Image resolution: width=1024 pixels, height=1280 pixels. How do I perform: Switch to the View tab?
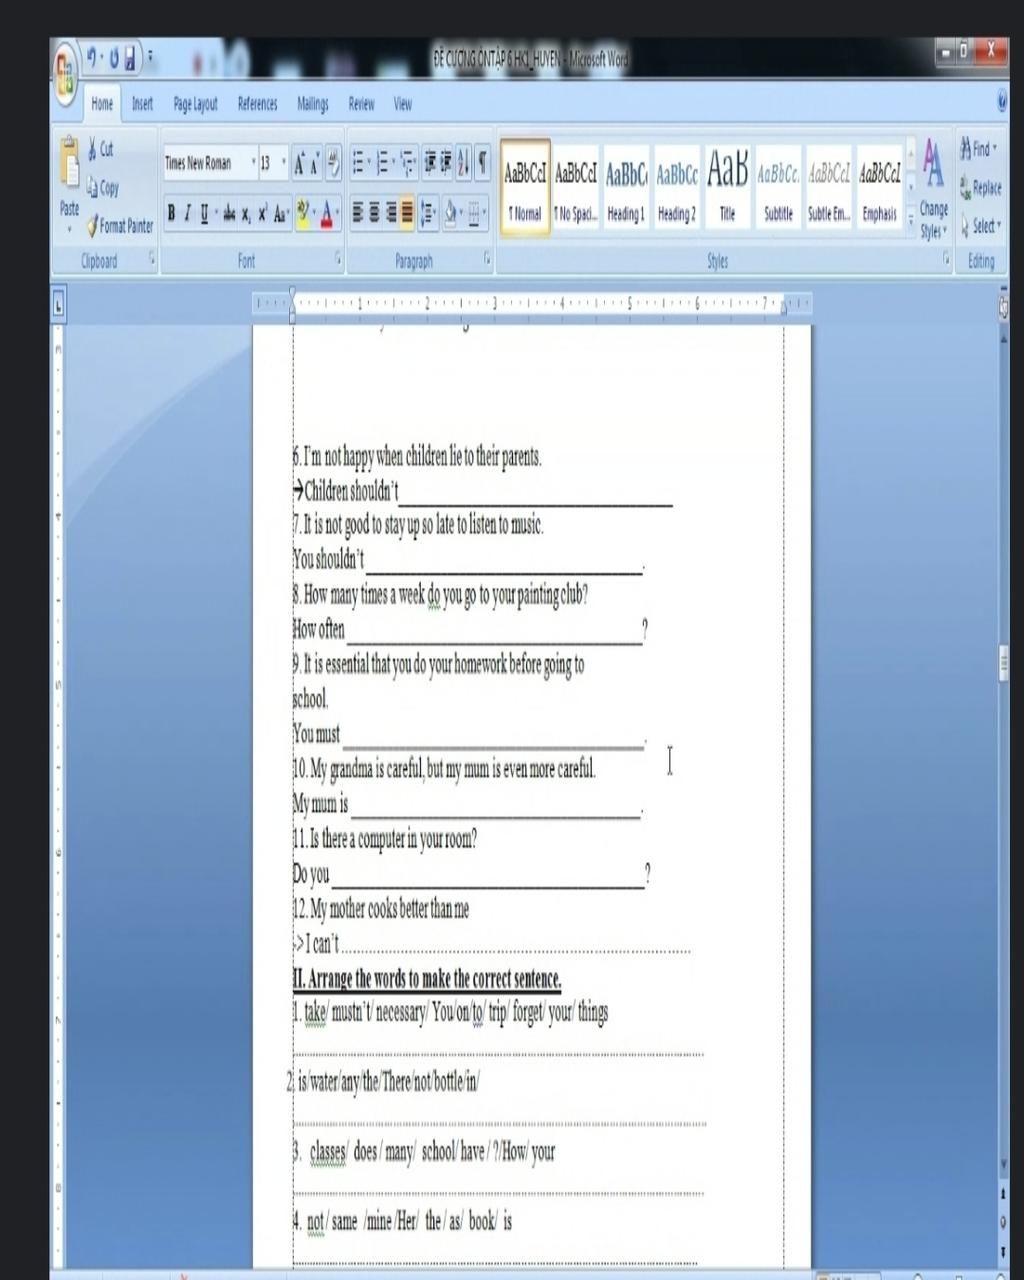coord(402,103)
